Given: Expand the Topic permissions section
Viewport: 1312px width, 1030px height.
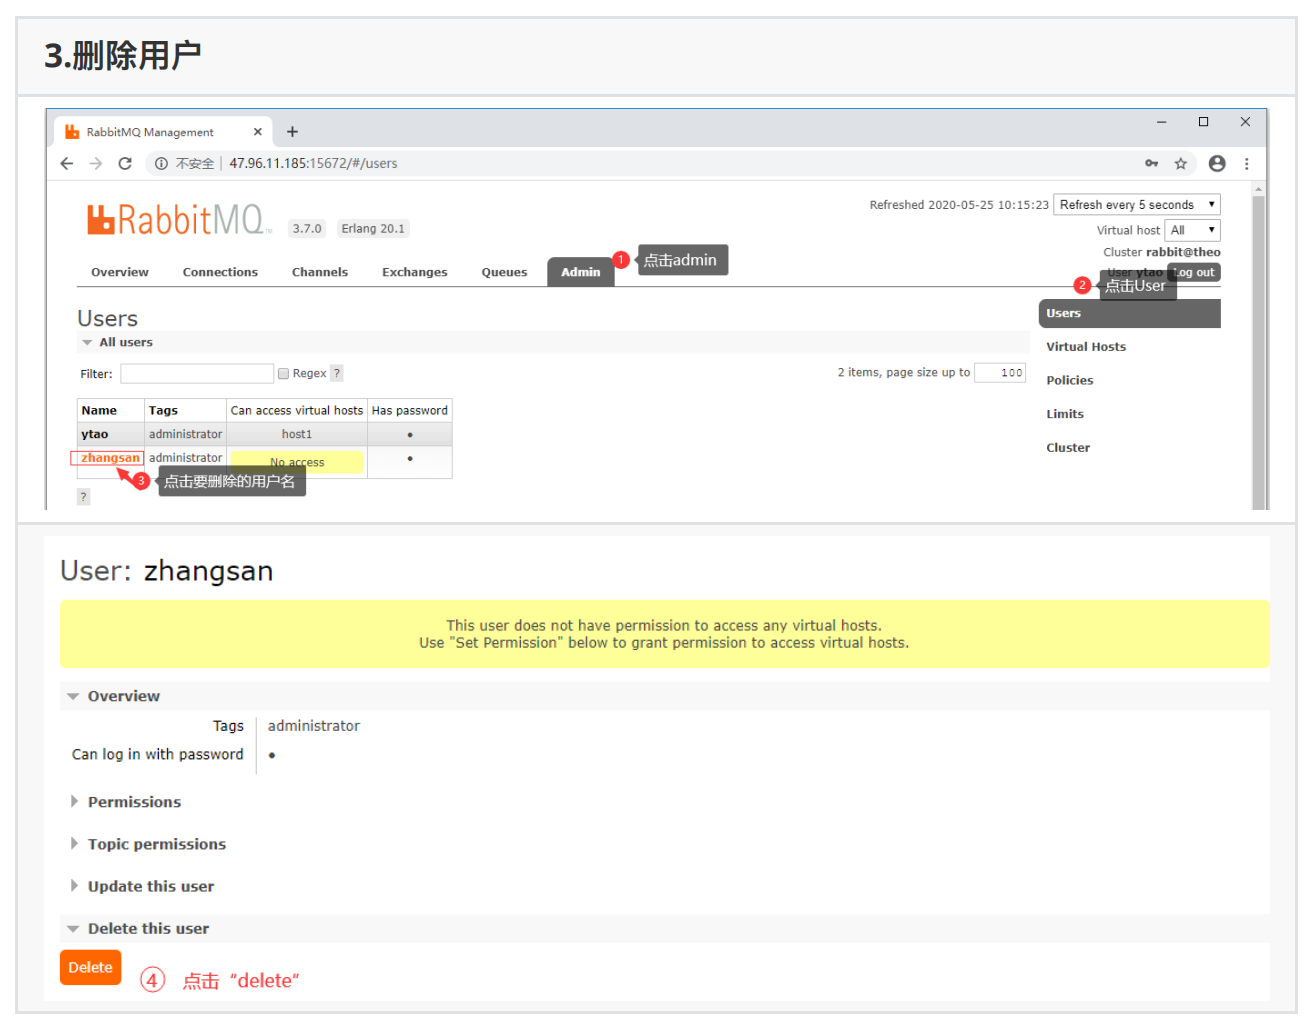Looking at the screenshot, I should point(156,844).
